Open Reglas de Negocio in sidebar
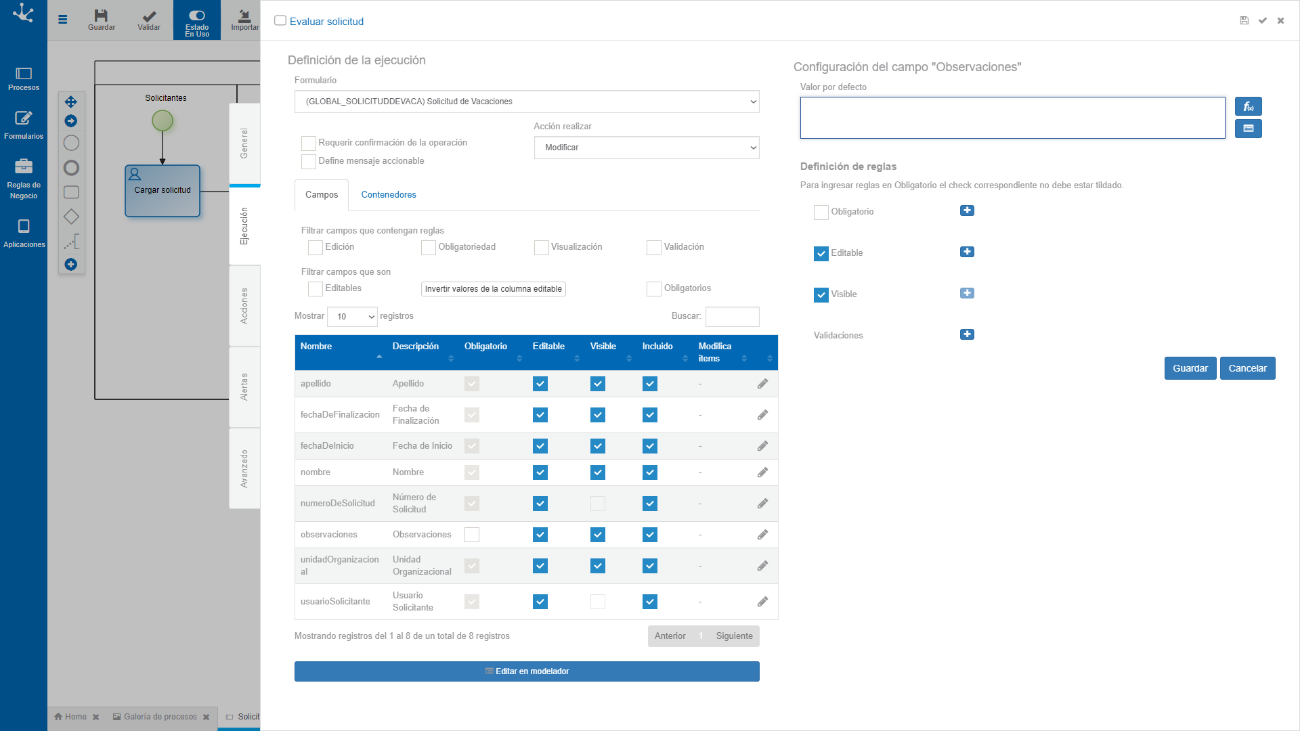The height and width of the screenshot is (731, 1300). click(23, 179)
